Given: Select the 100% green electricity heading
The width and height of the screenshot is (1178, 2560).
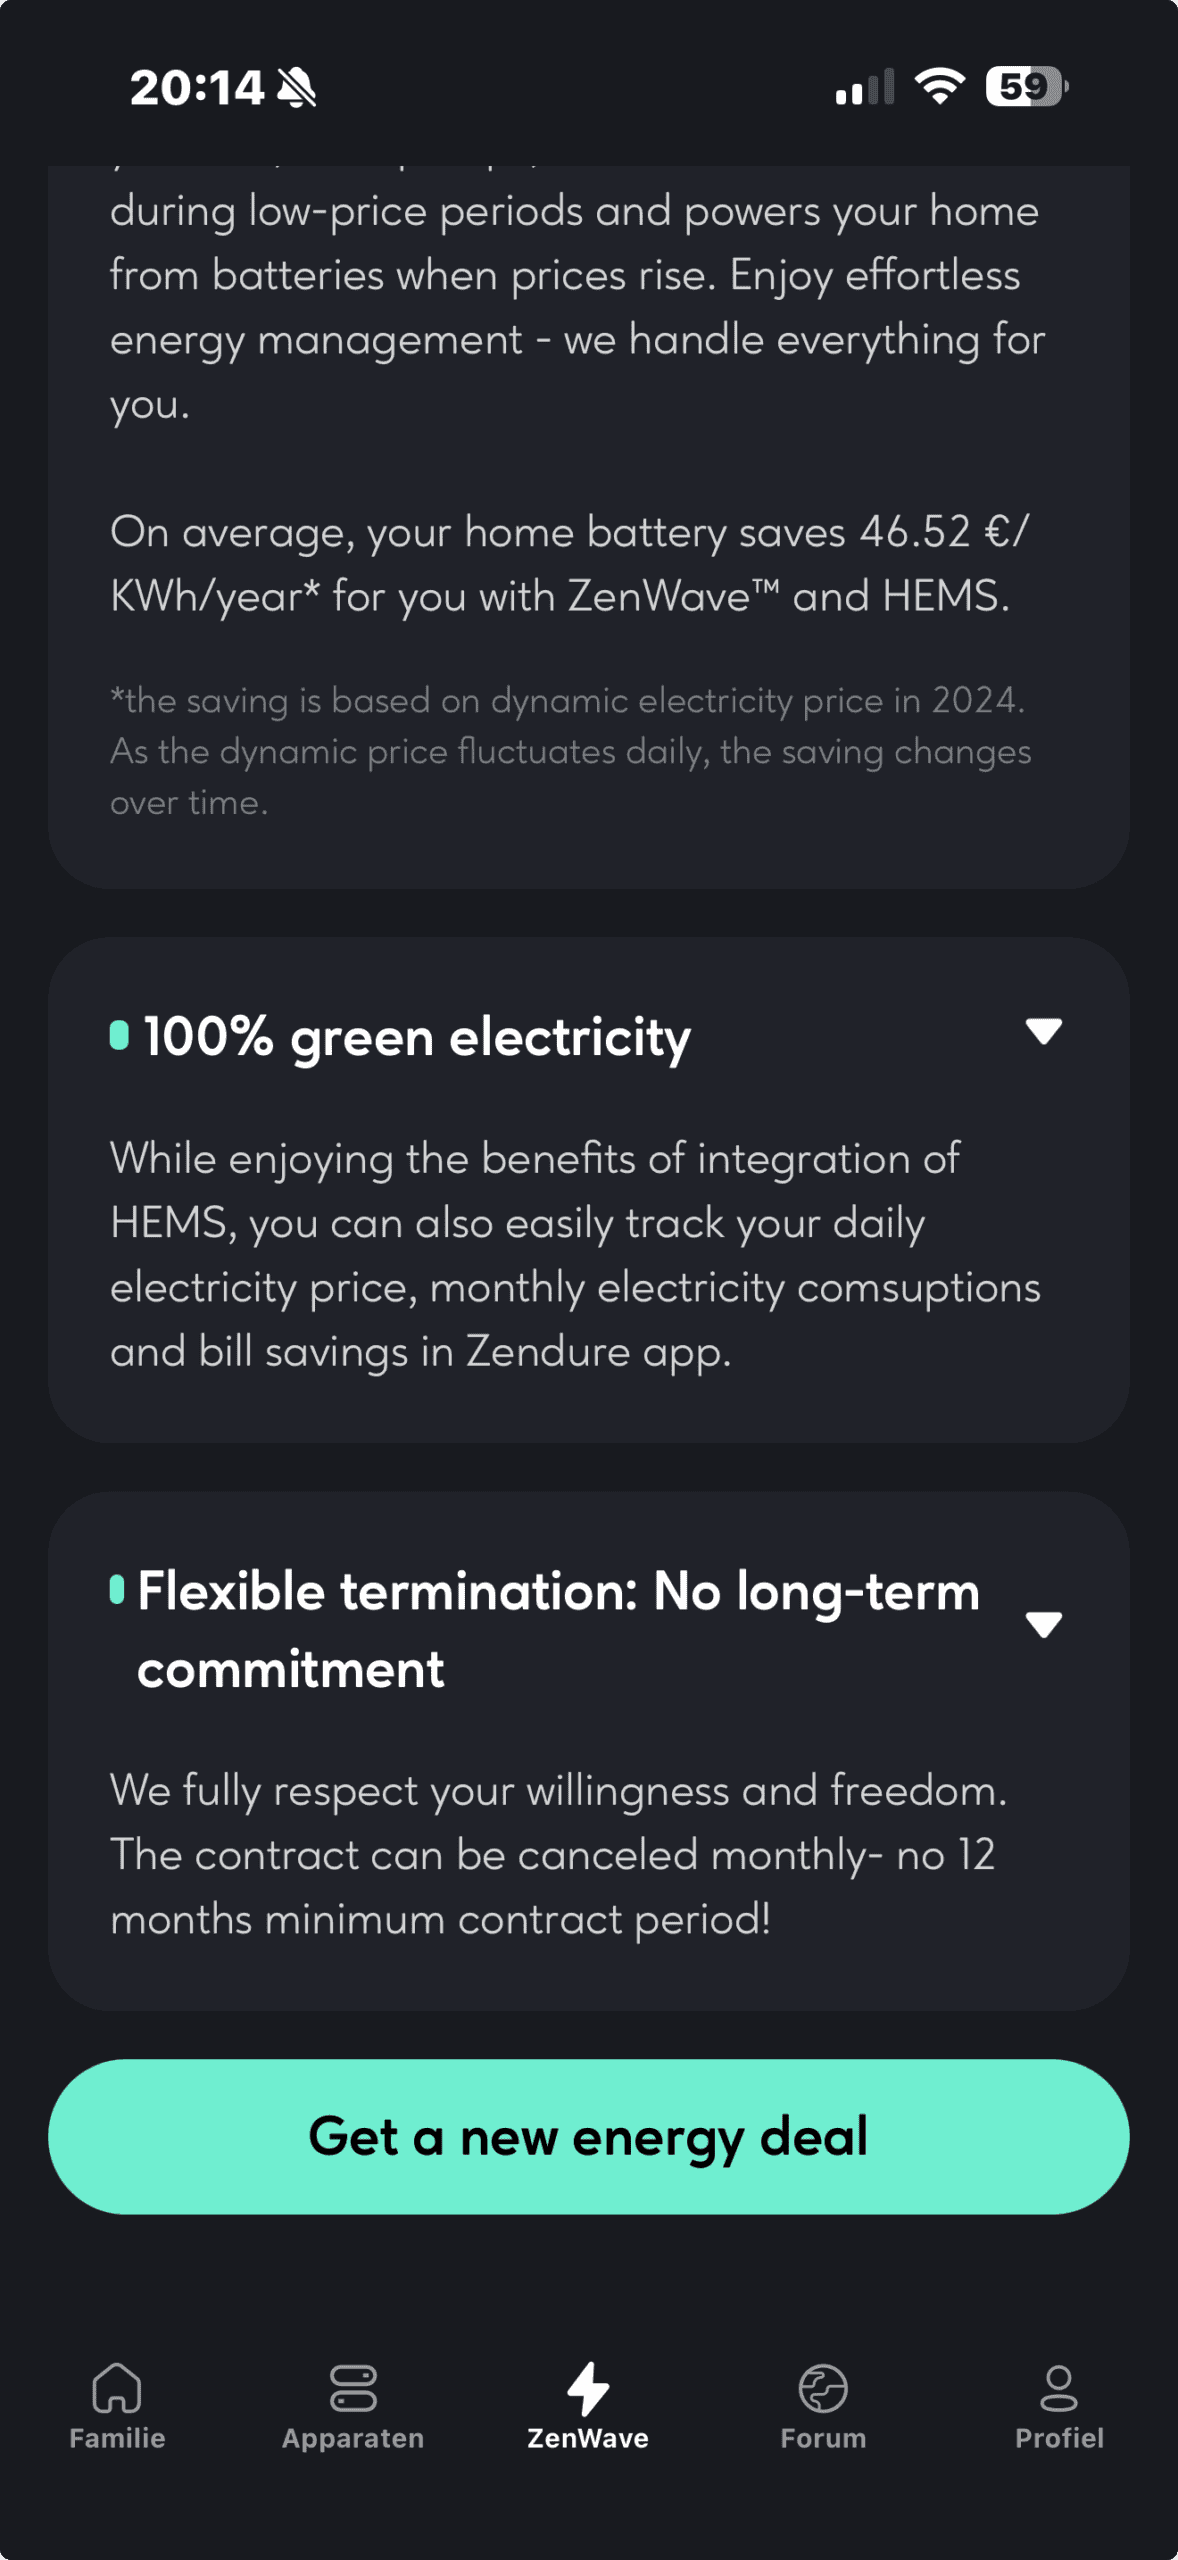Looking at the screenshot, I should 417,1037.
